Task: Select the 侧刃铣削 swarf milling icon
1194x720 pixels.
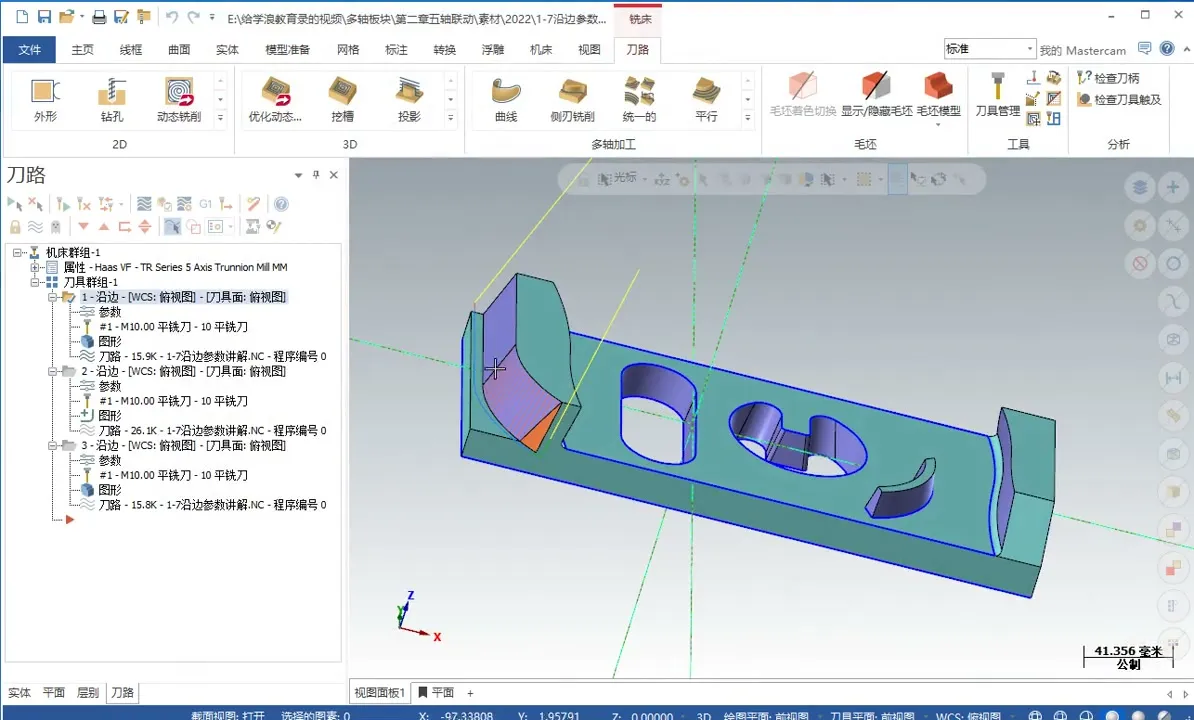Action: (571, 98)
